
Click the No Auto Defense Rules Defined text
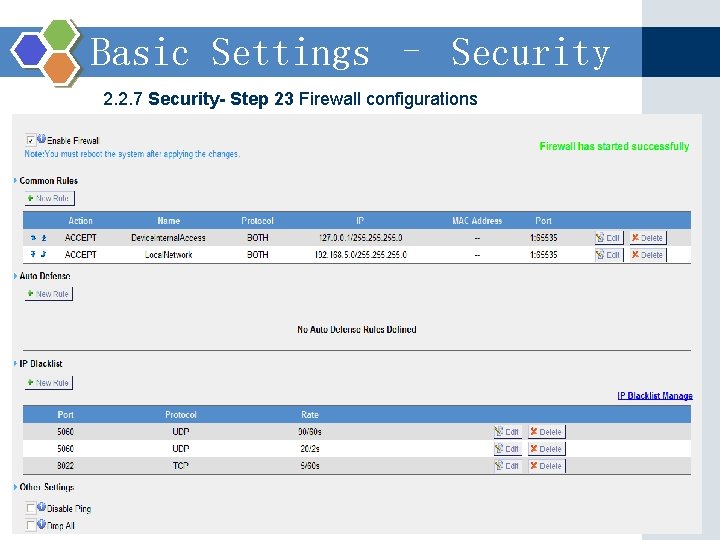pos(357,329)
